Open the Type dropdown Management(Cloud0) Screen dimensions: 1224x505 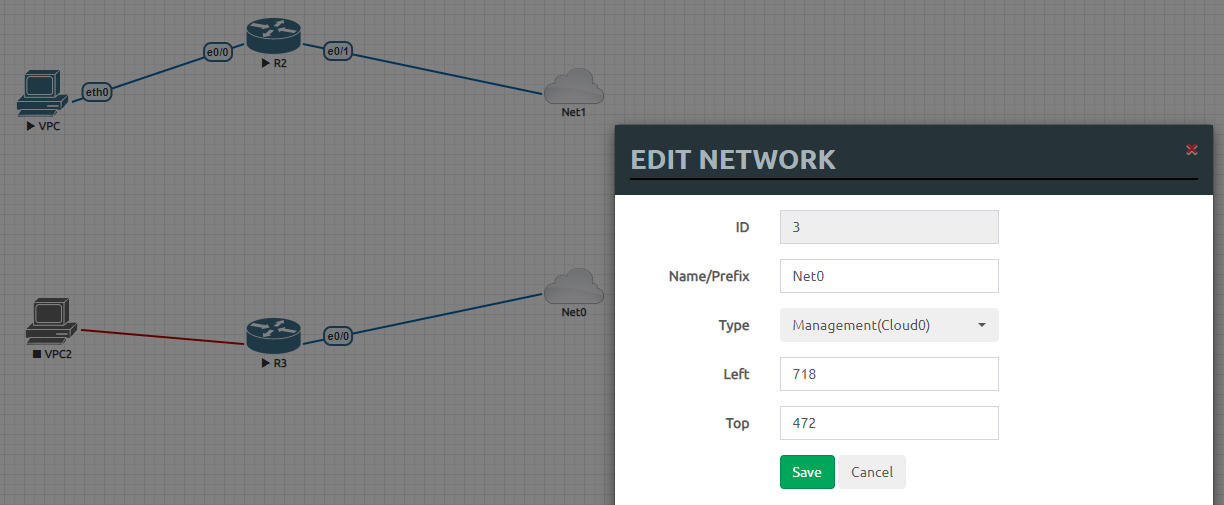[x=889, y=325]
